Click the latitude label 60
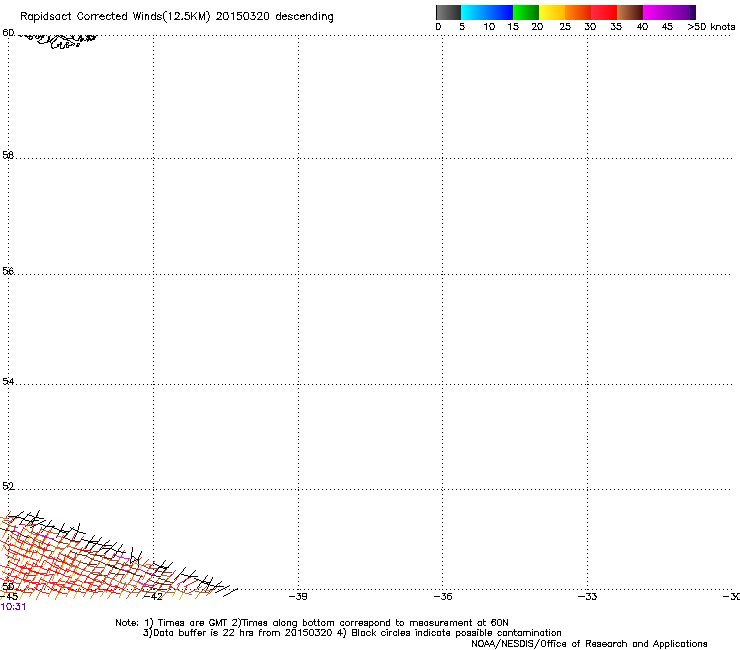740x650 pixels. point(8,33)
